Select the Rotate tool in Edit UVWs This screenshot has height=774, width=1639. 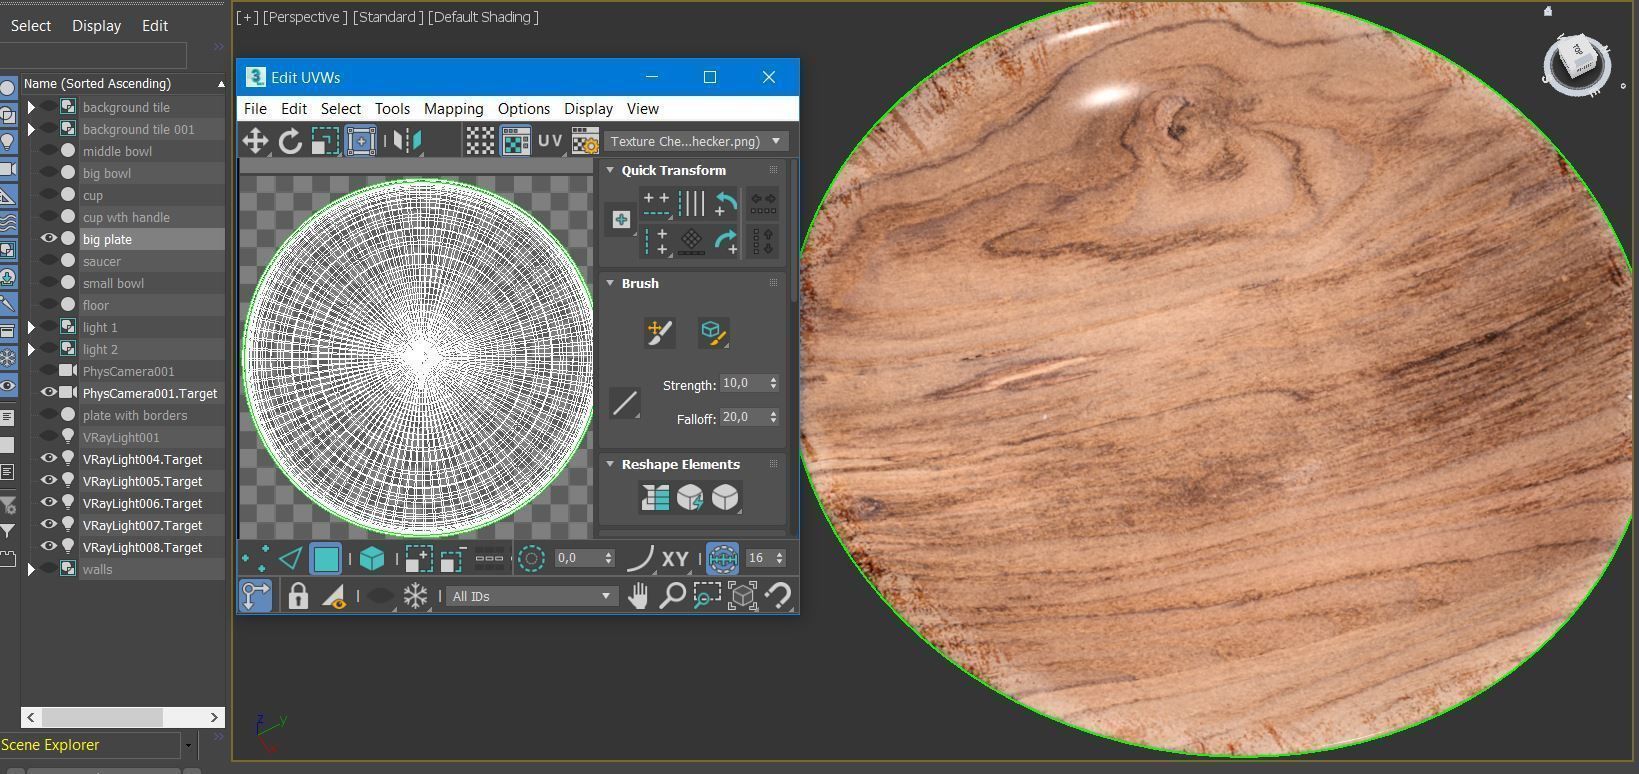(x=290, y=141)
